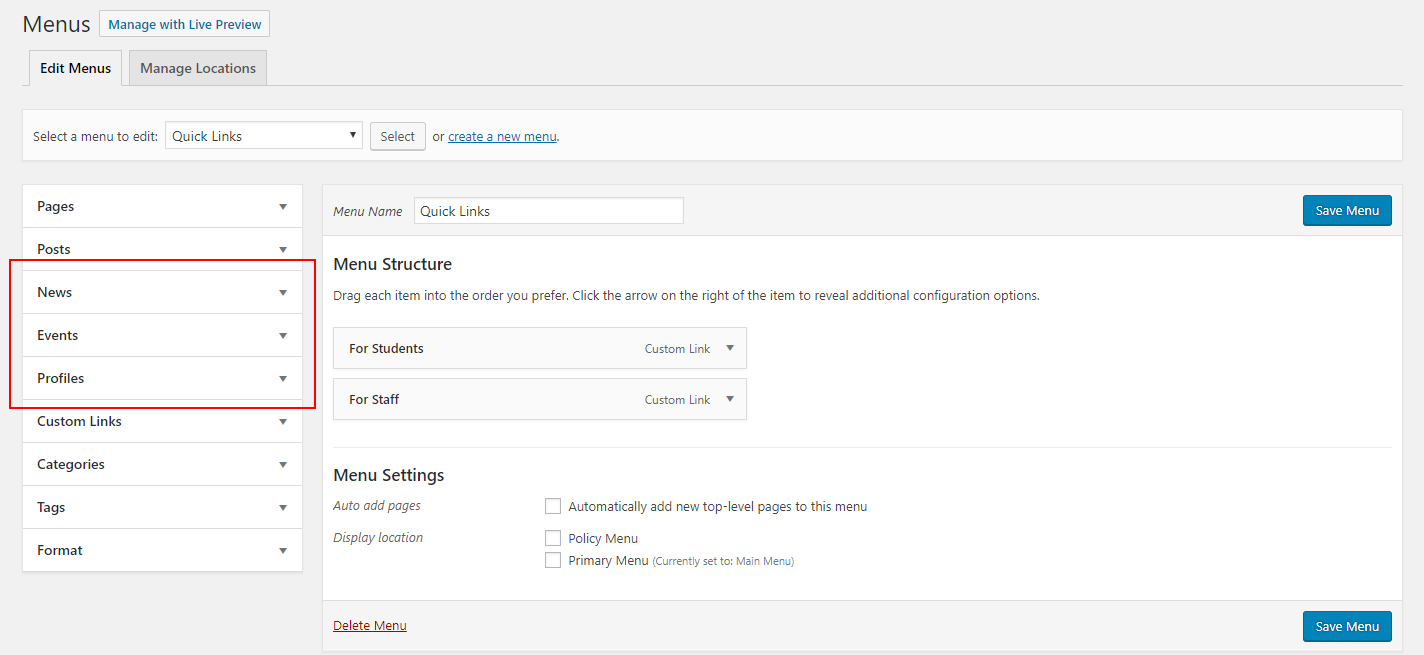This screenshot has width=1424, height=655.
Task: Expand the News panel arrow
Action: (x=283, y=293)
